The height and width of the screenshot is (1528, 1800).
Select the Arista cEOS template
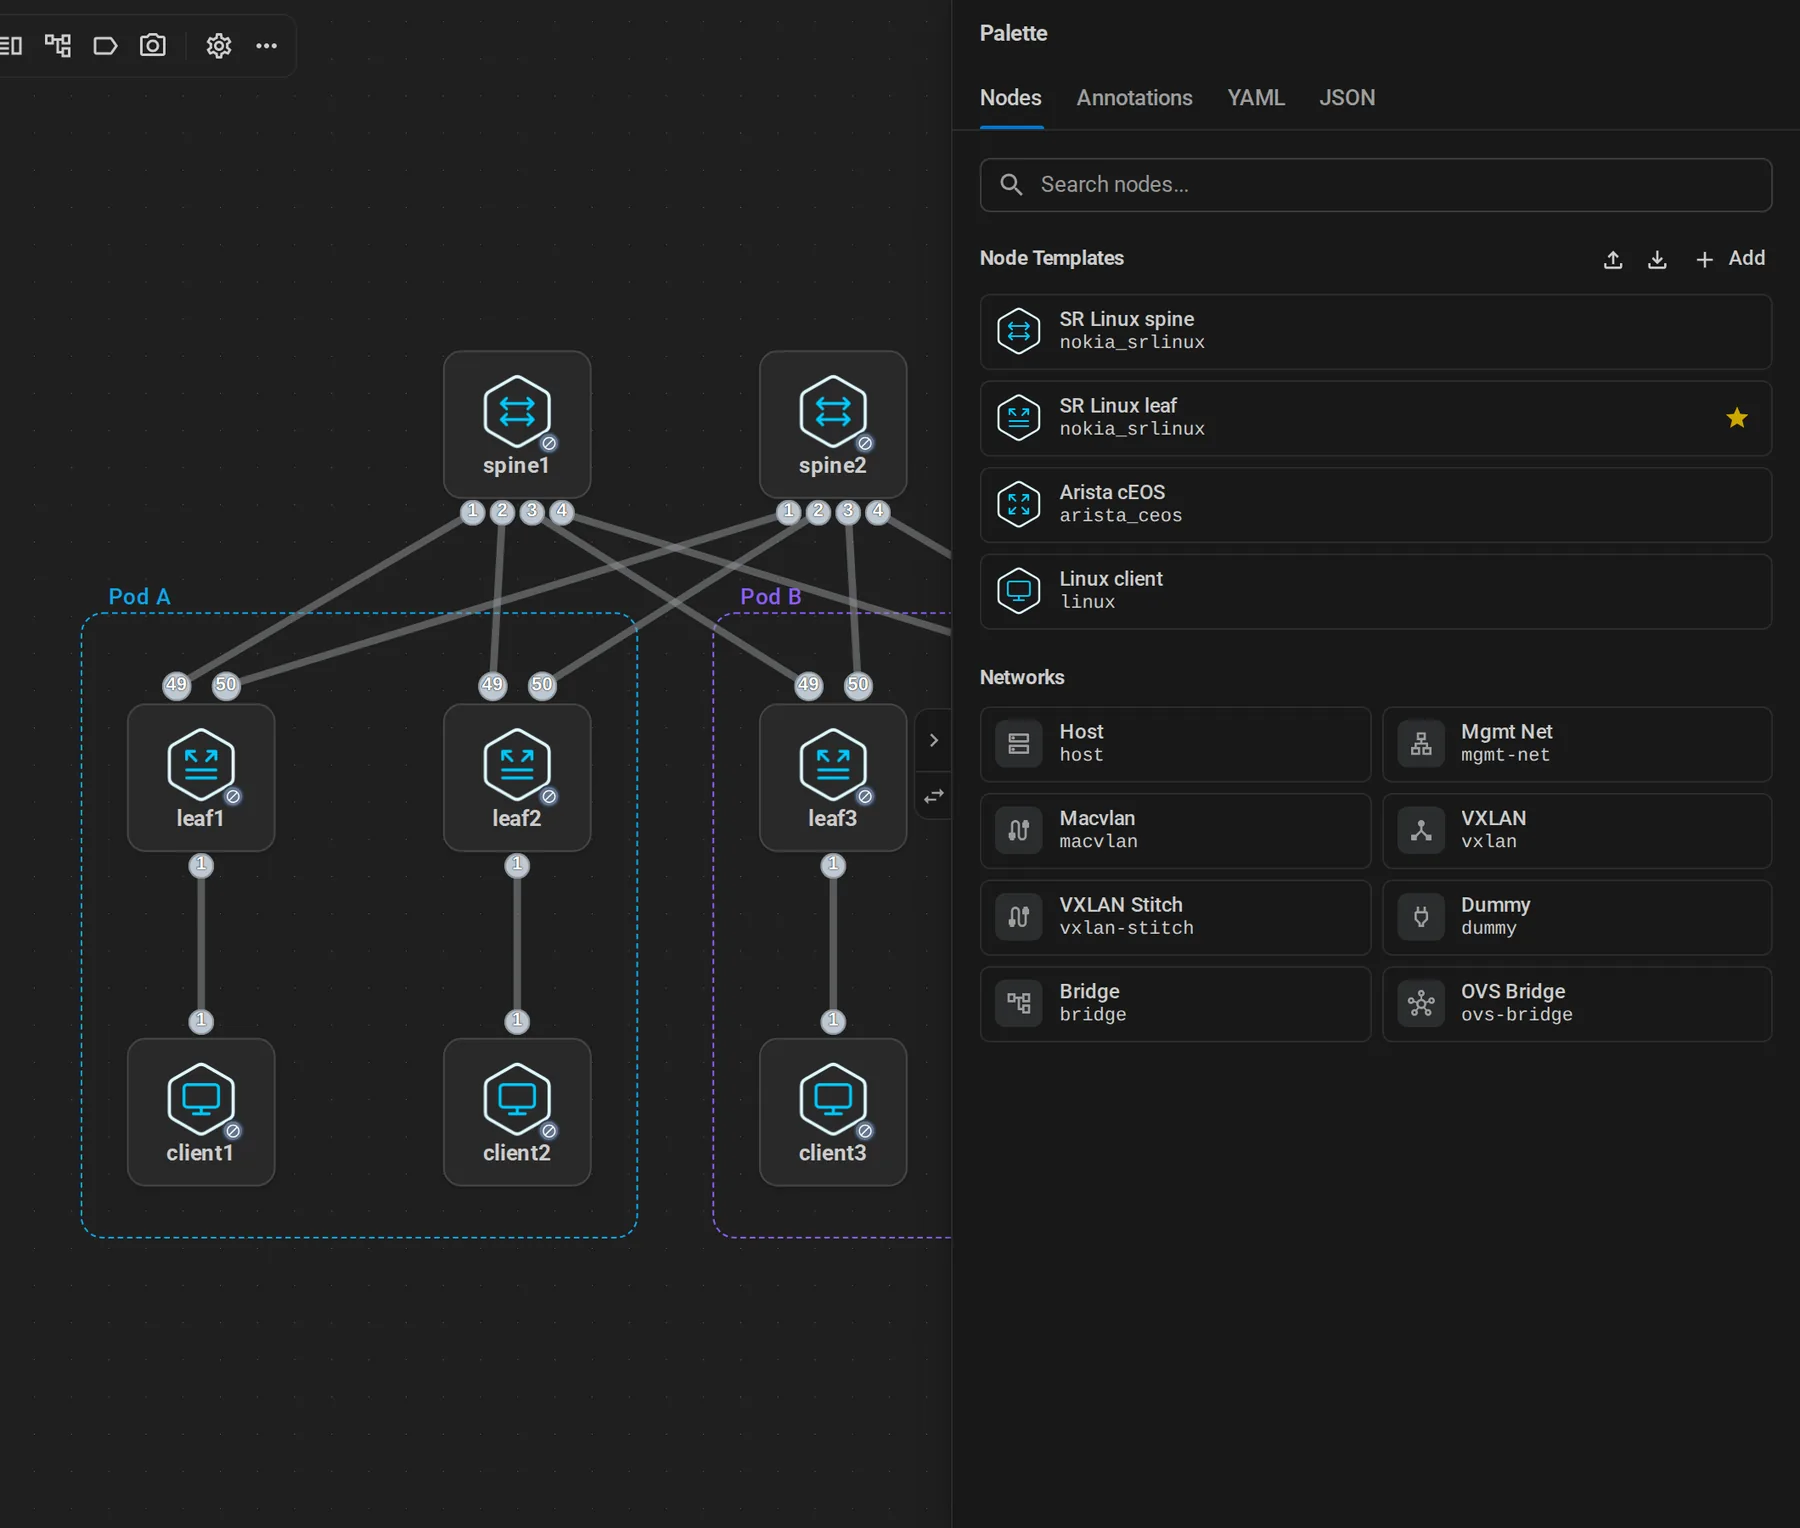(1375, 504)
